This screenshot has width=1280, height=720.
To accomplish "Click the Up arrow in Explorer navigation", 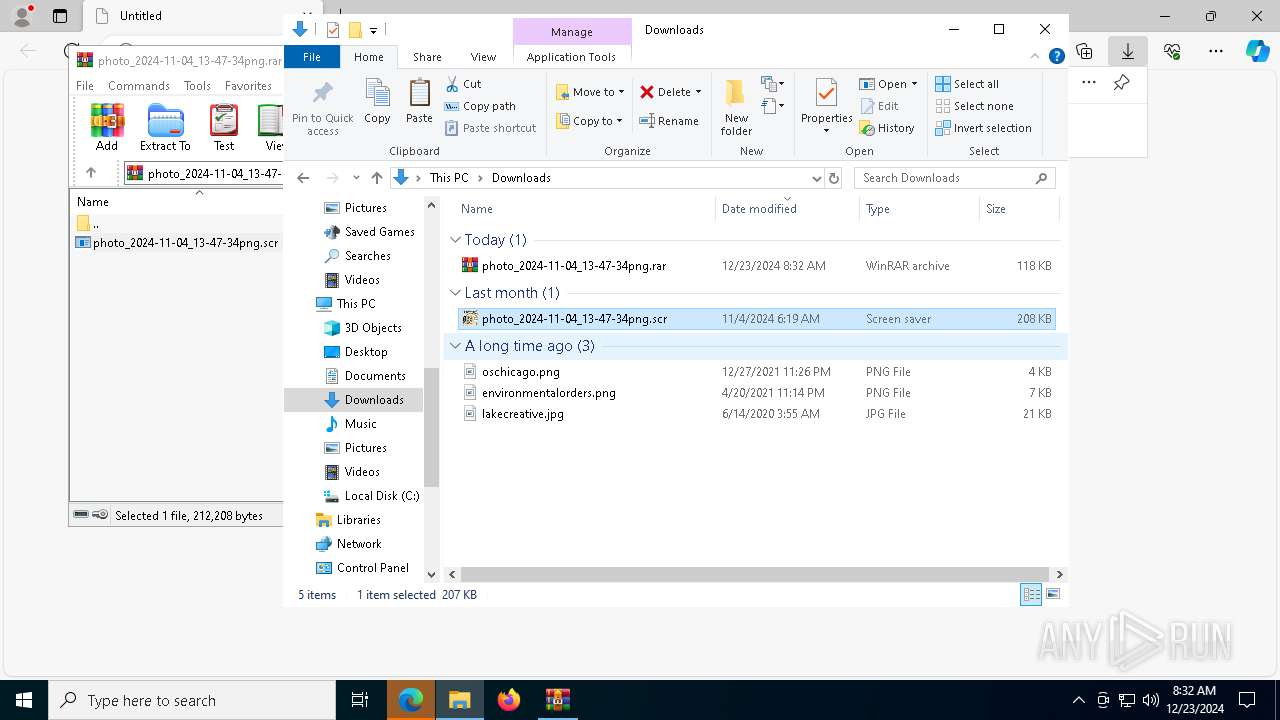I will point(377,178).
